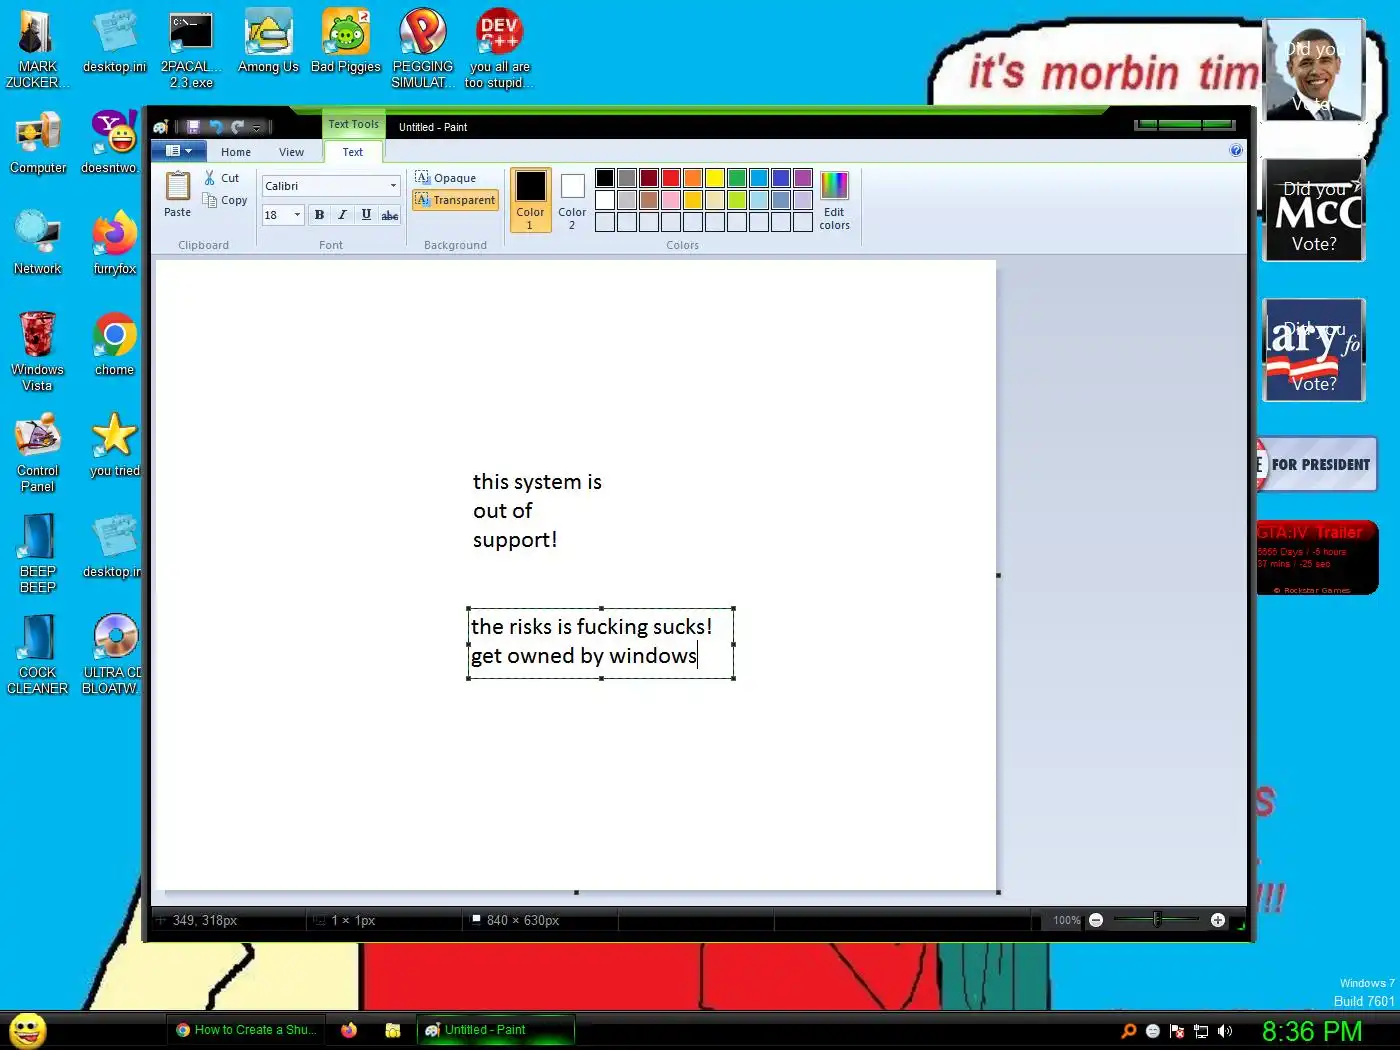Select Transparent background option
Screen dimensions: 1400x1050
455,200
